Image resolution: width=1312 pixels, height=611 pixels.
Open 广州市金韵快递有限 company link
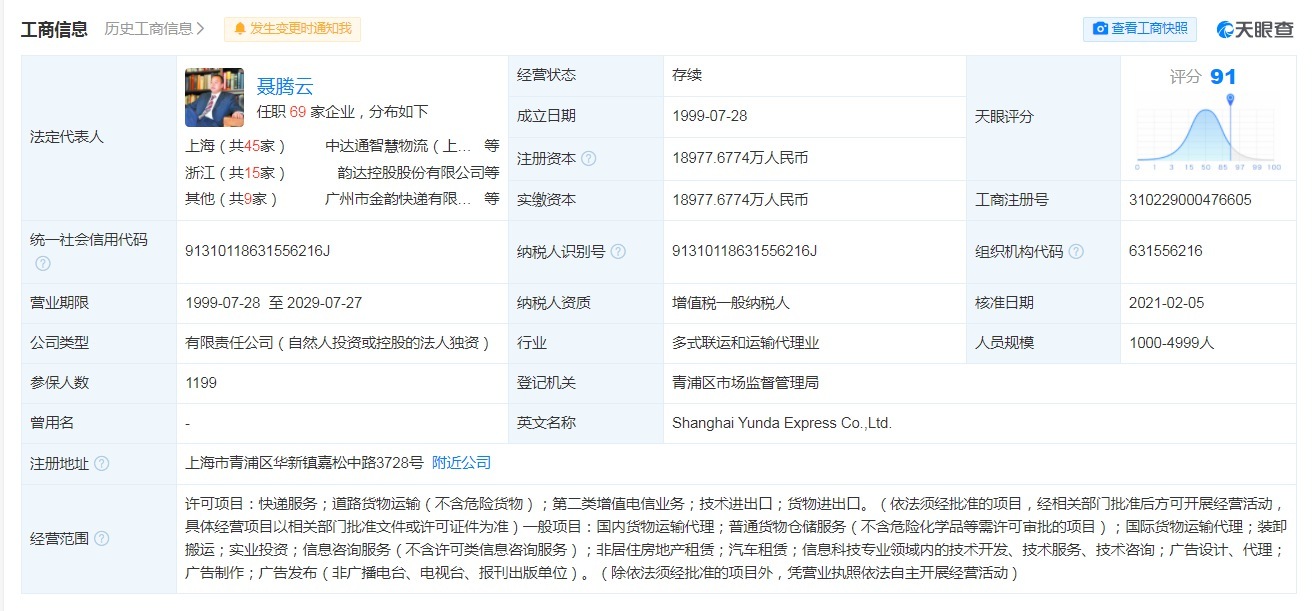[399, 199]
